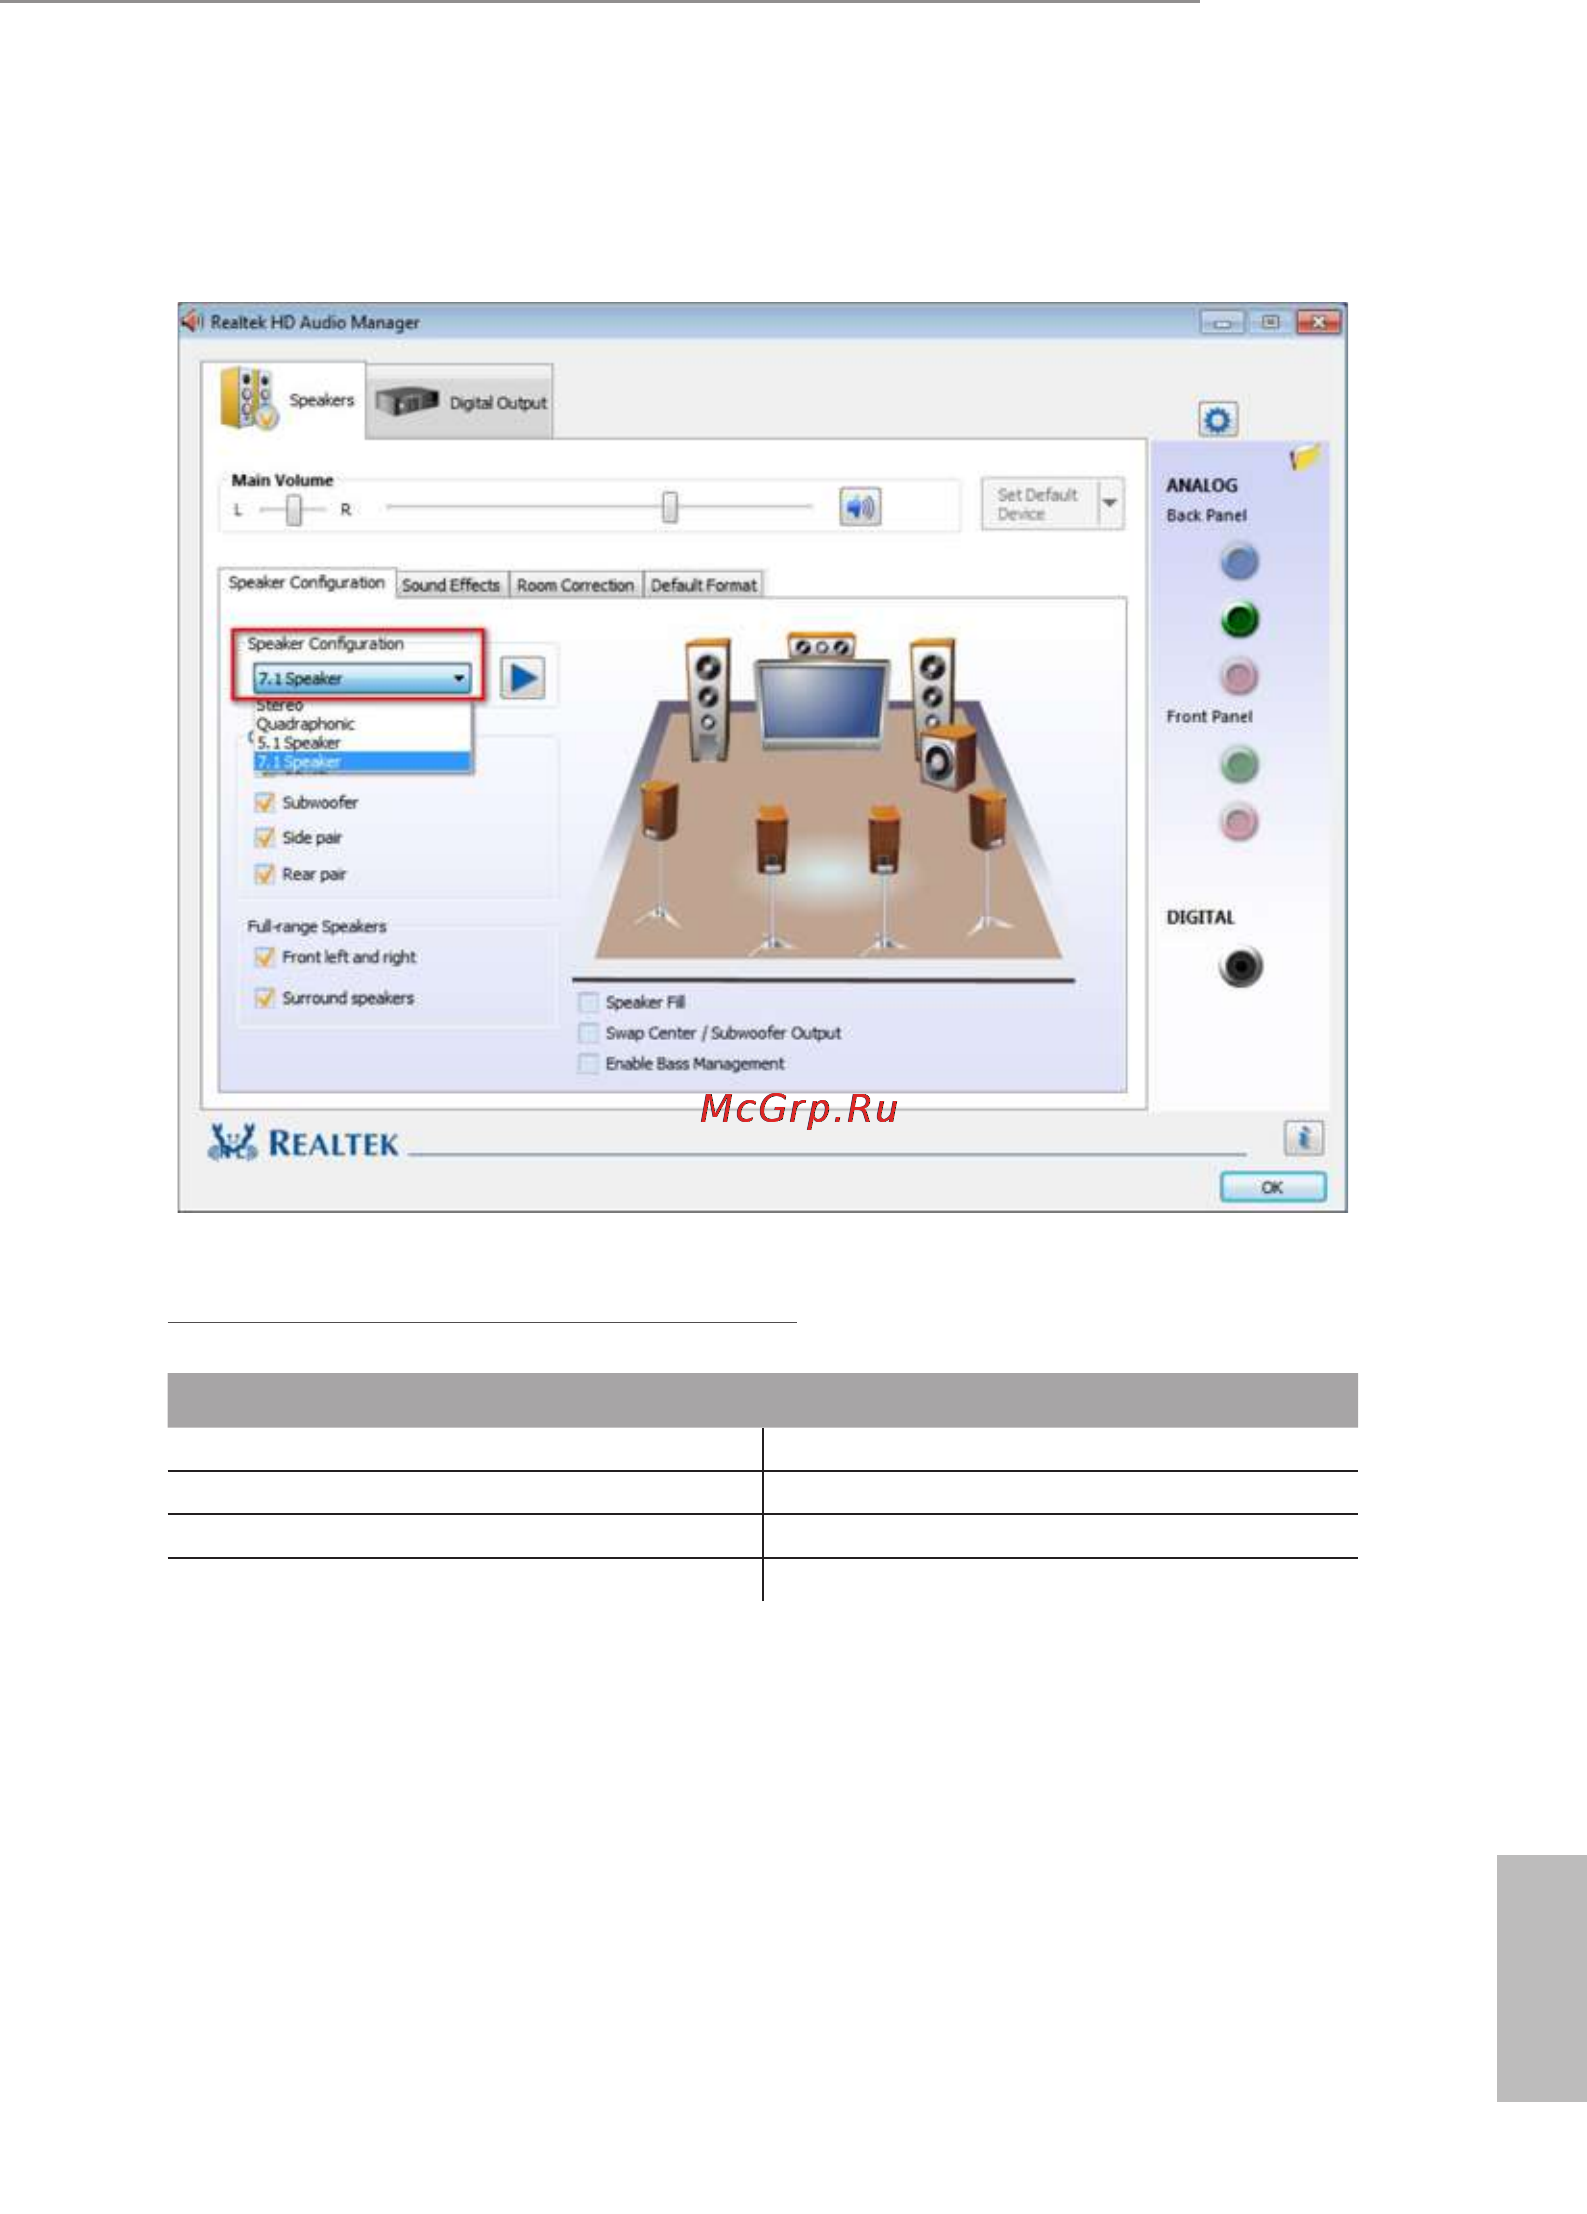Click the digital output black jack

point(1241,966)
